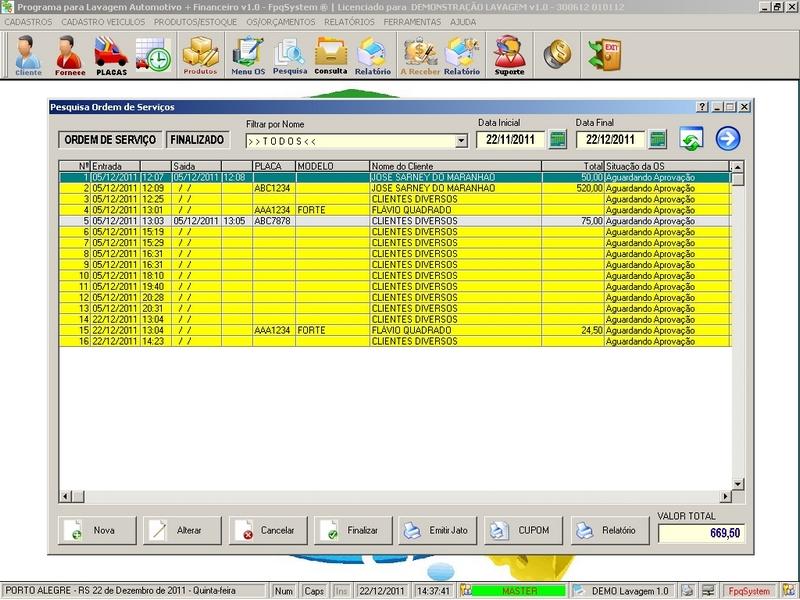Viewport: 800px width, 600px height.
Task: Open the Fornece supplier icon
Action: 70,55
